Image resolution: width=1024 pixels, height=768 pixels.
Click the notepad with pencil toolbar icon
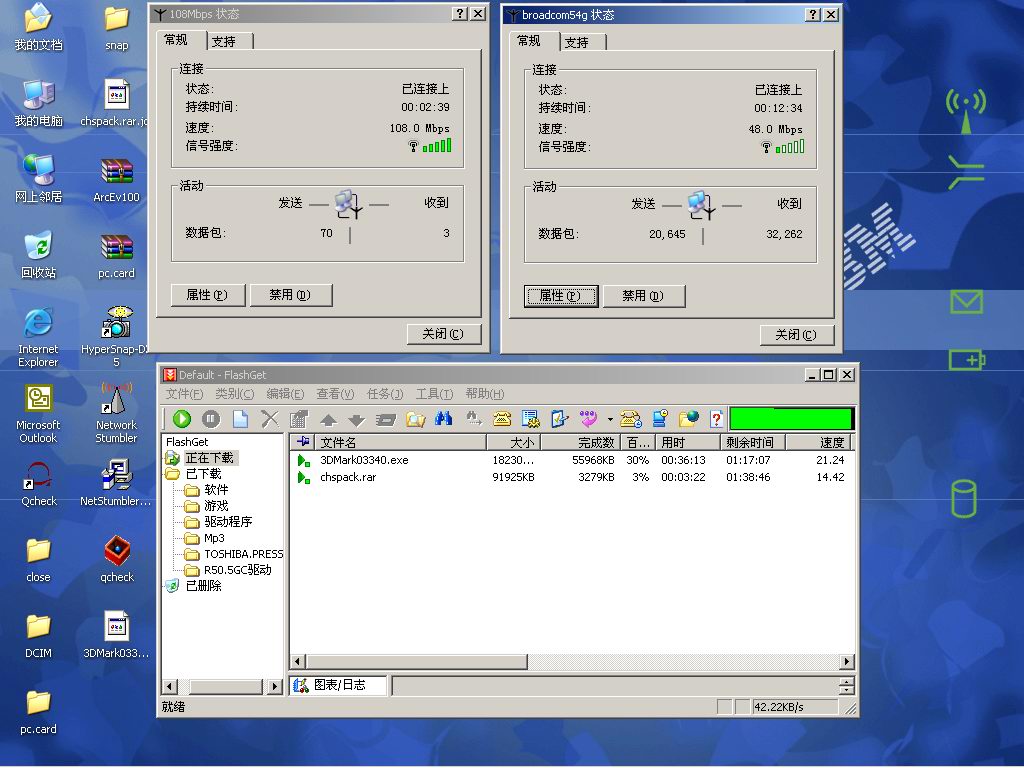pyautogui.click(x=560, y=419)
